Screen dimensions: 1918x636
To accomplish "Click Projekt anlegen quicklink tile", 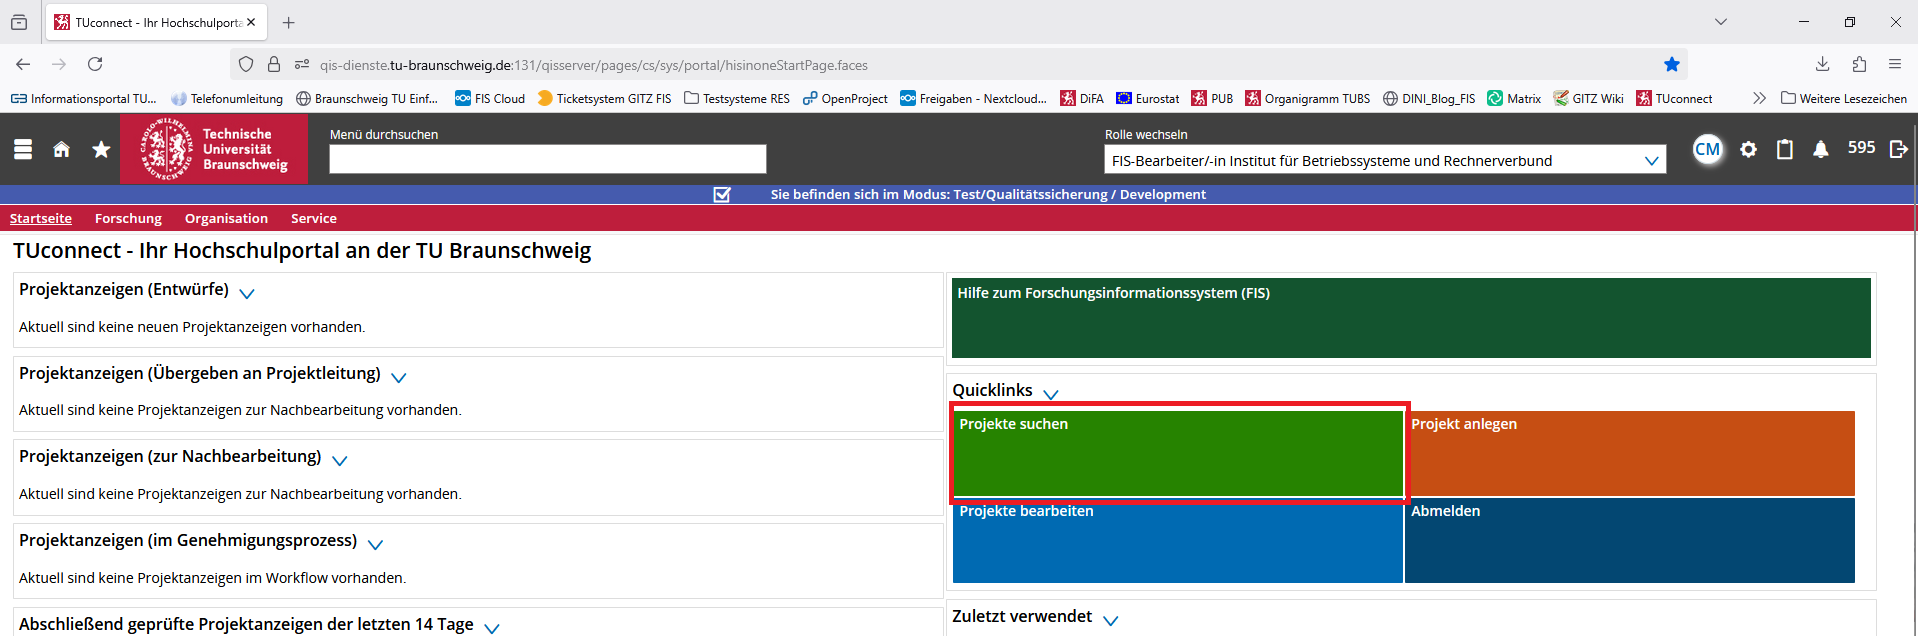I will pyautogui.click(x=1630, y=453).
